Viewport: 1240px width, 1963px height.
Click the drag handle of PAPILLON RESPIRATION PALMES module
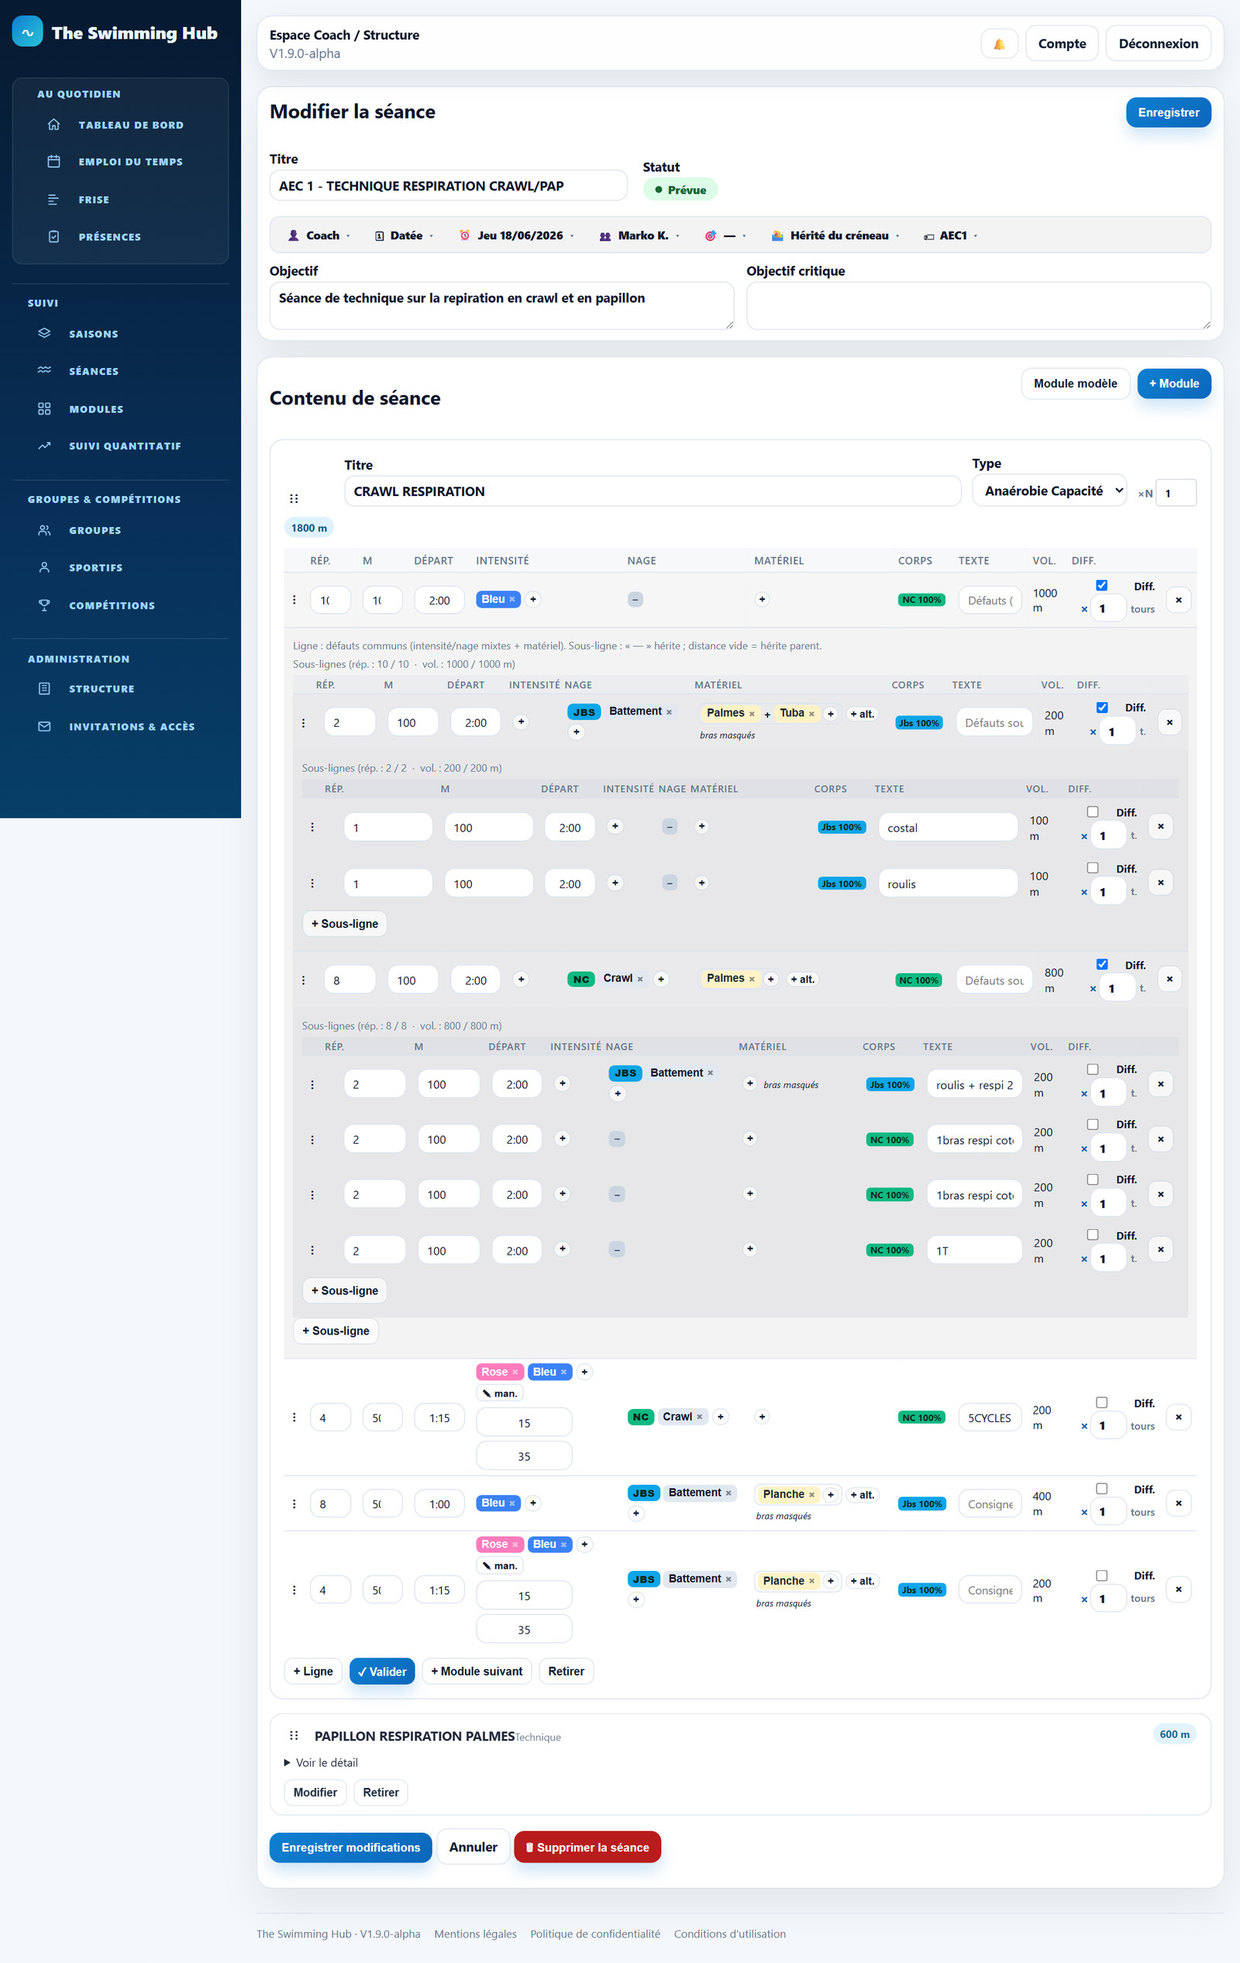[x=294, y=1736]
